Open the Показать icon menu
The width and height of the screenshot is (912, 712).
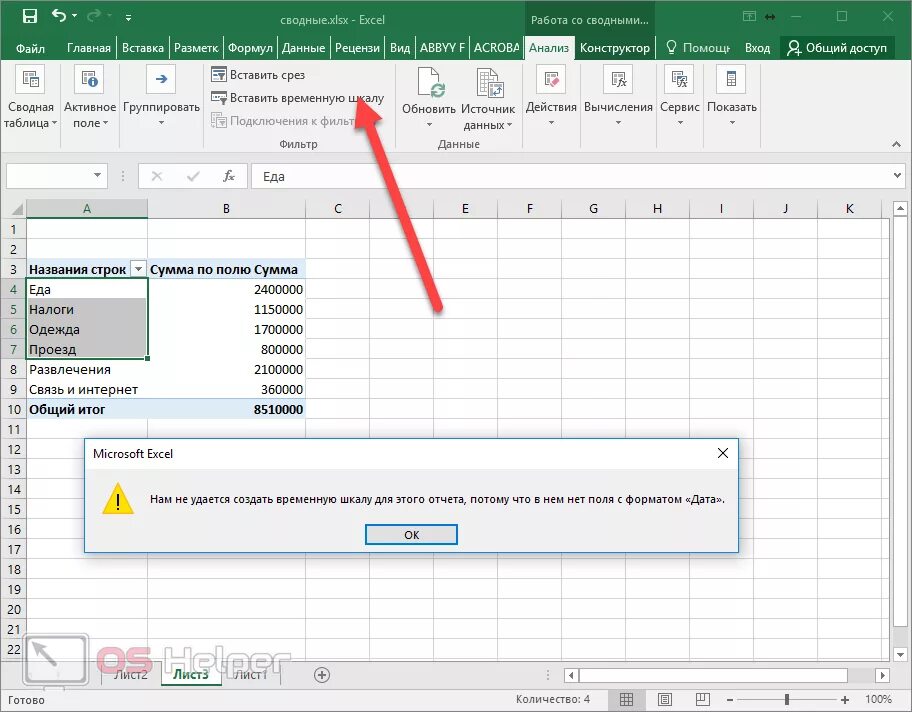(732, 79)
